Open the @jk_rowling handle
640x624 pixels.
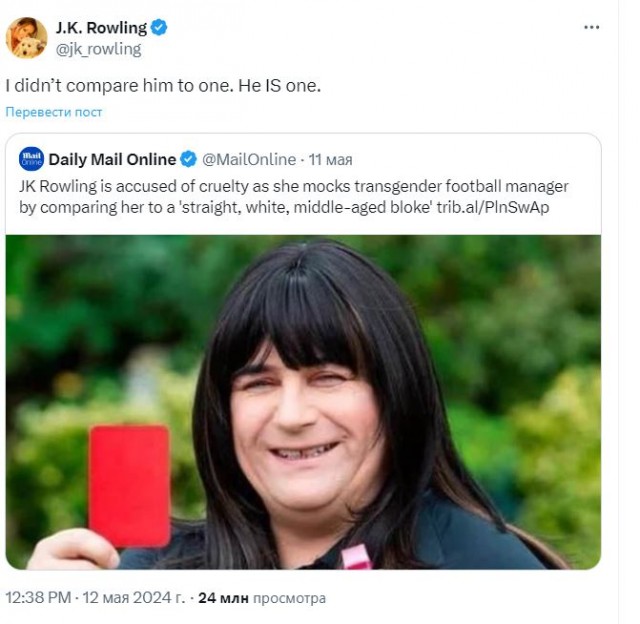[x=98, y=49]
